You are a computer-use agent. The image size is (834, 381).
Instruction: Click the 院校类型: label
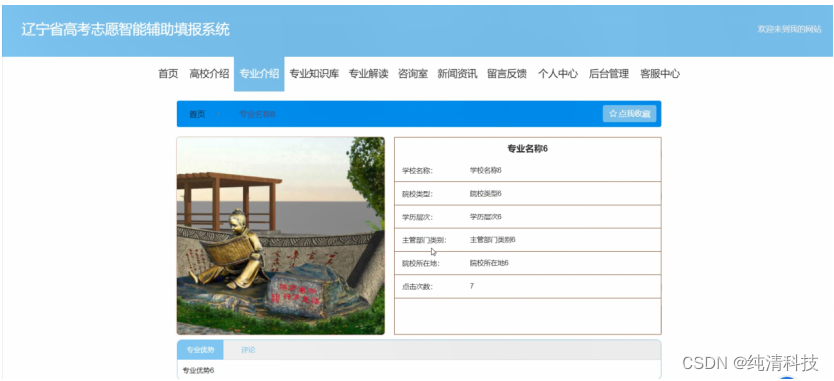point(417,194)
